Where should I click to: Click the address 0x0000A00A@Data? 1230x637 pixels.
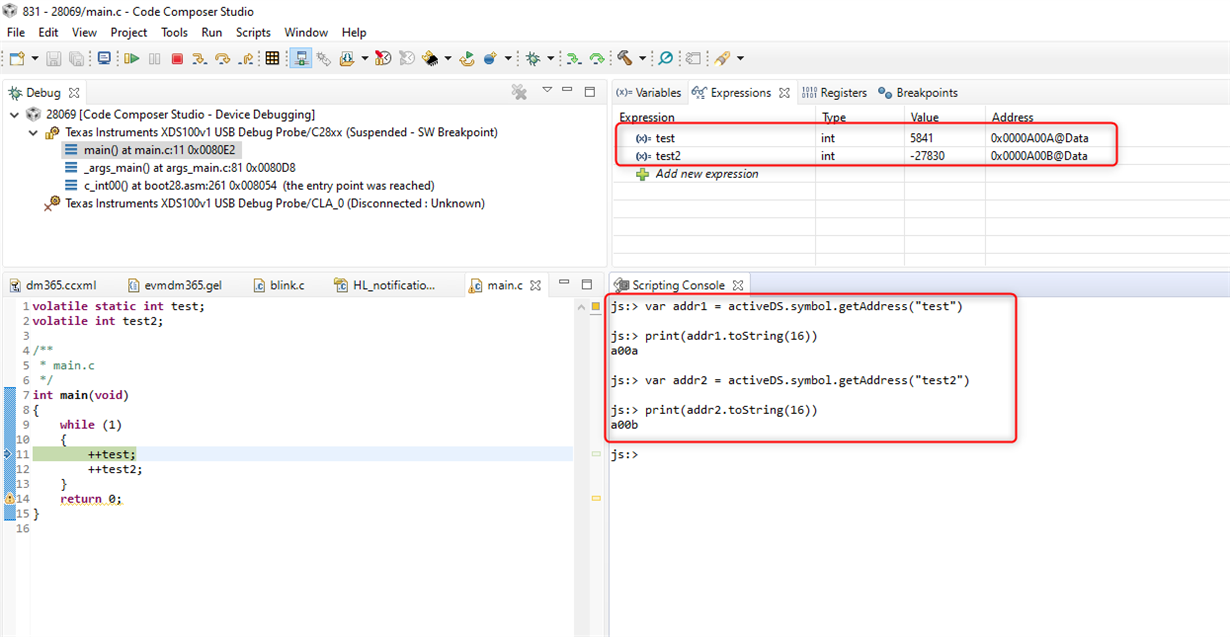pyautogui.click(x=1039, y=138)
